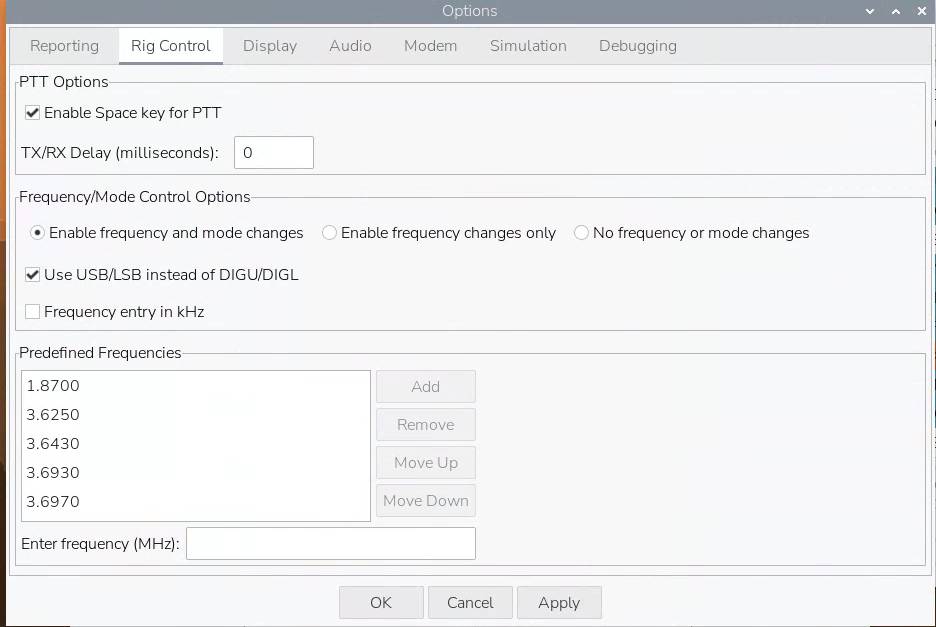Uncheck Use USB/LSB instead of DIGU/DIGL
This screenshot has height=627, width=936.
point(33,275)
